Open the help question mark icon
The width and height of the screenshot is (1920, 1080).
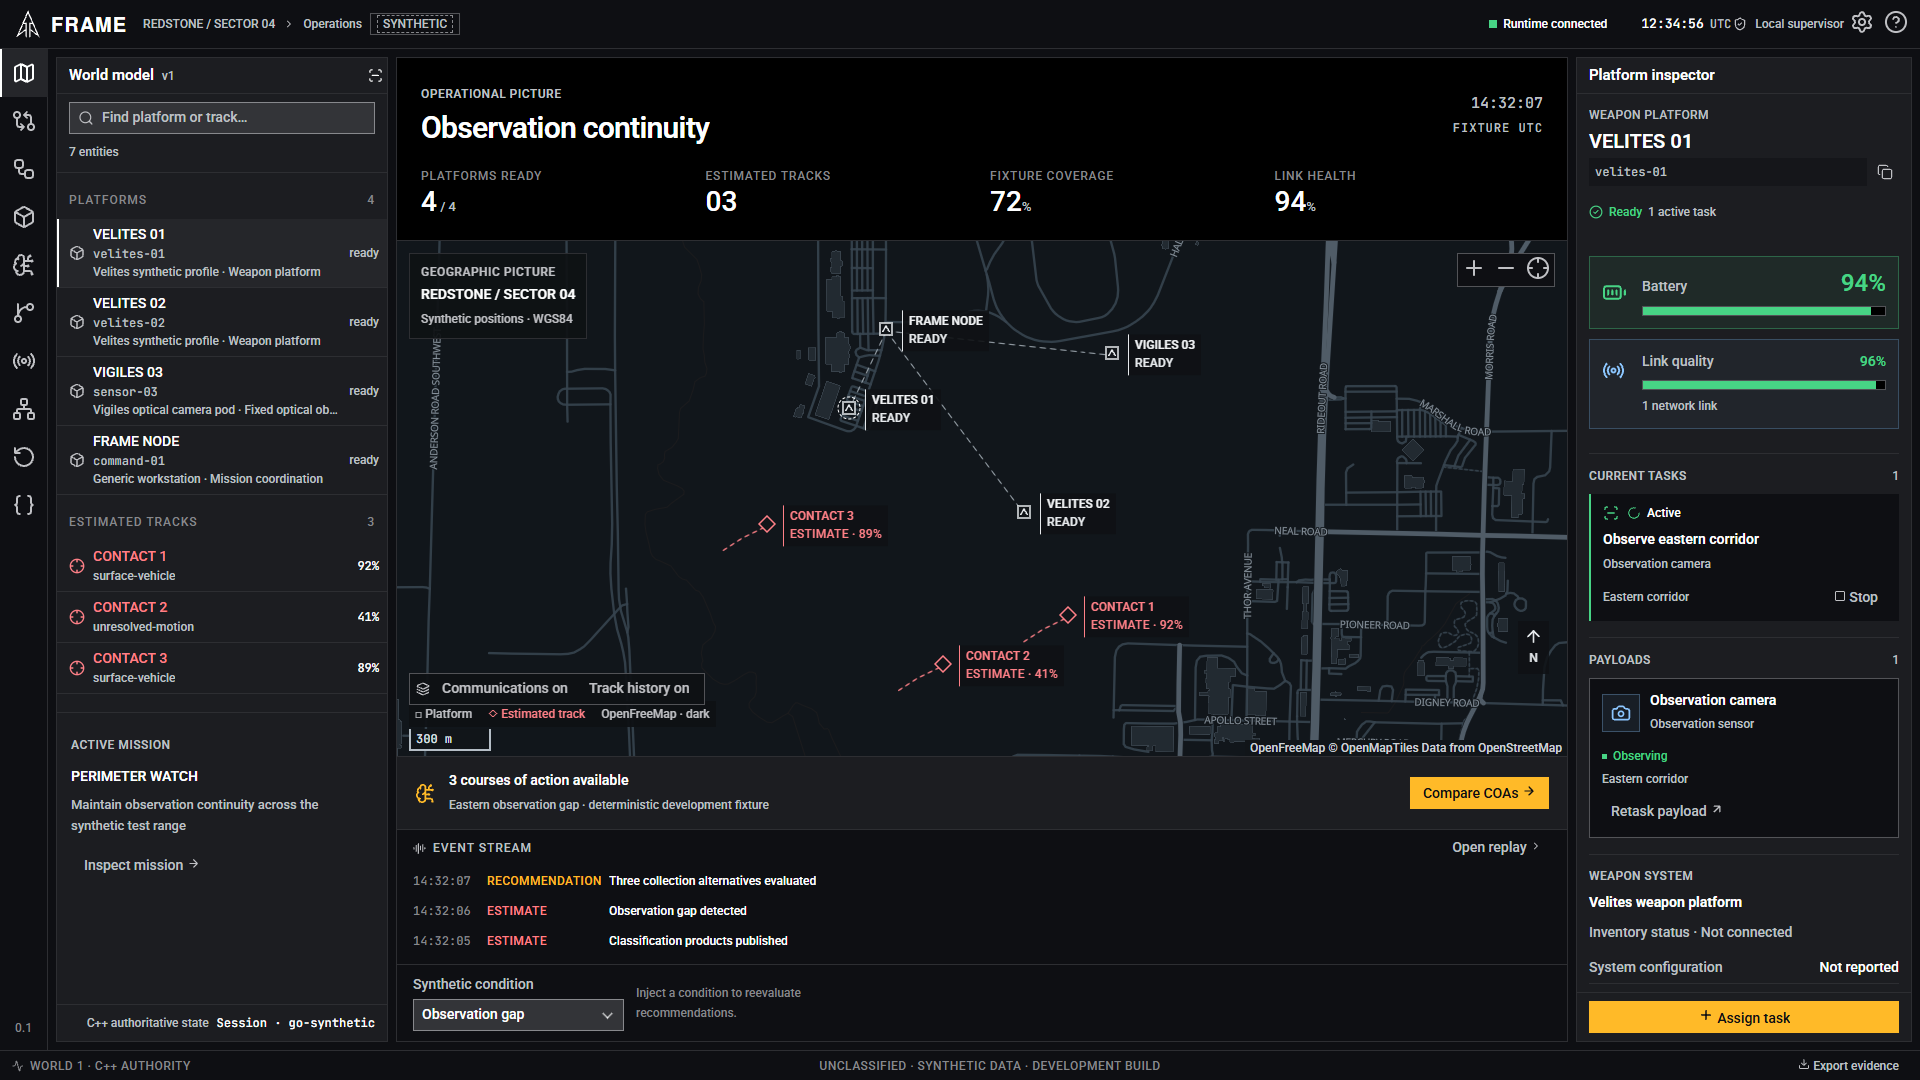[x=1896, y=23]
